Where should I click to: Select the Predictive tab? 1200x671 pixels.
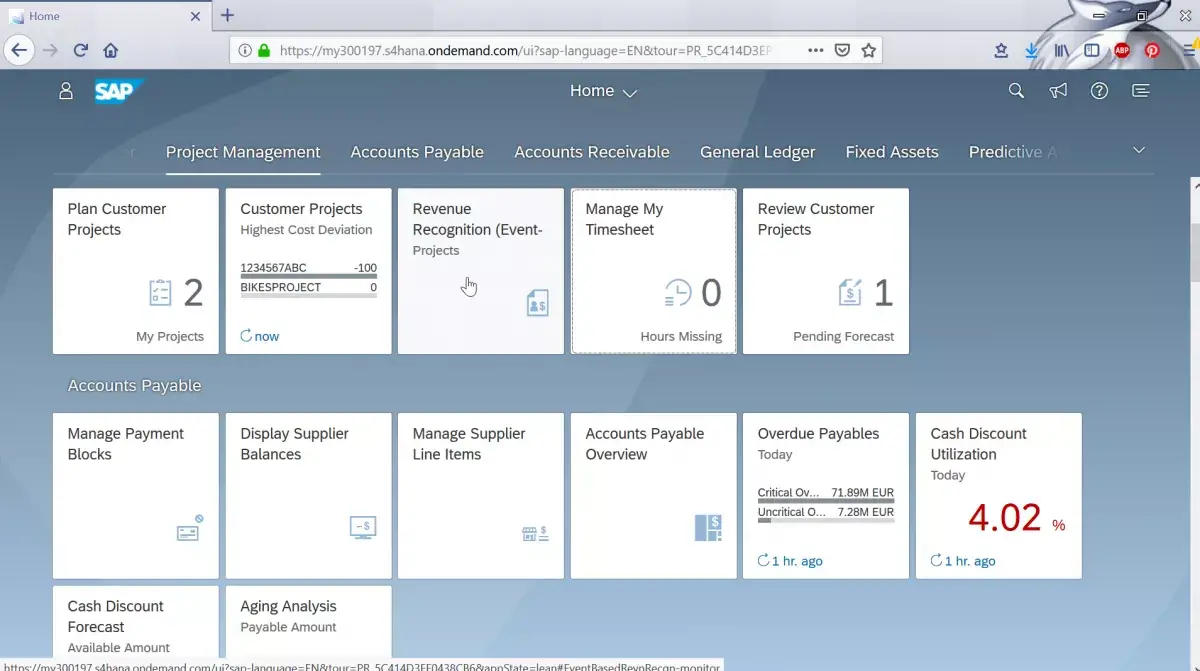(1012, 152)
